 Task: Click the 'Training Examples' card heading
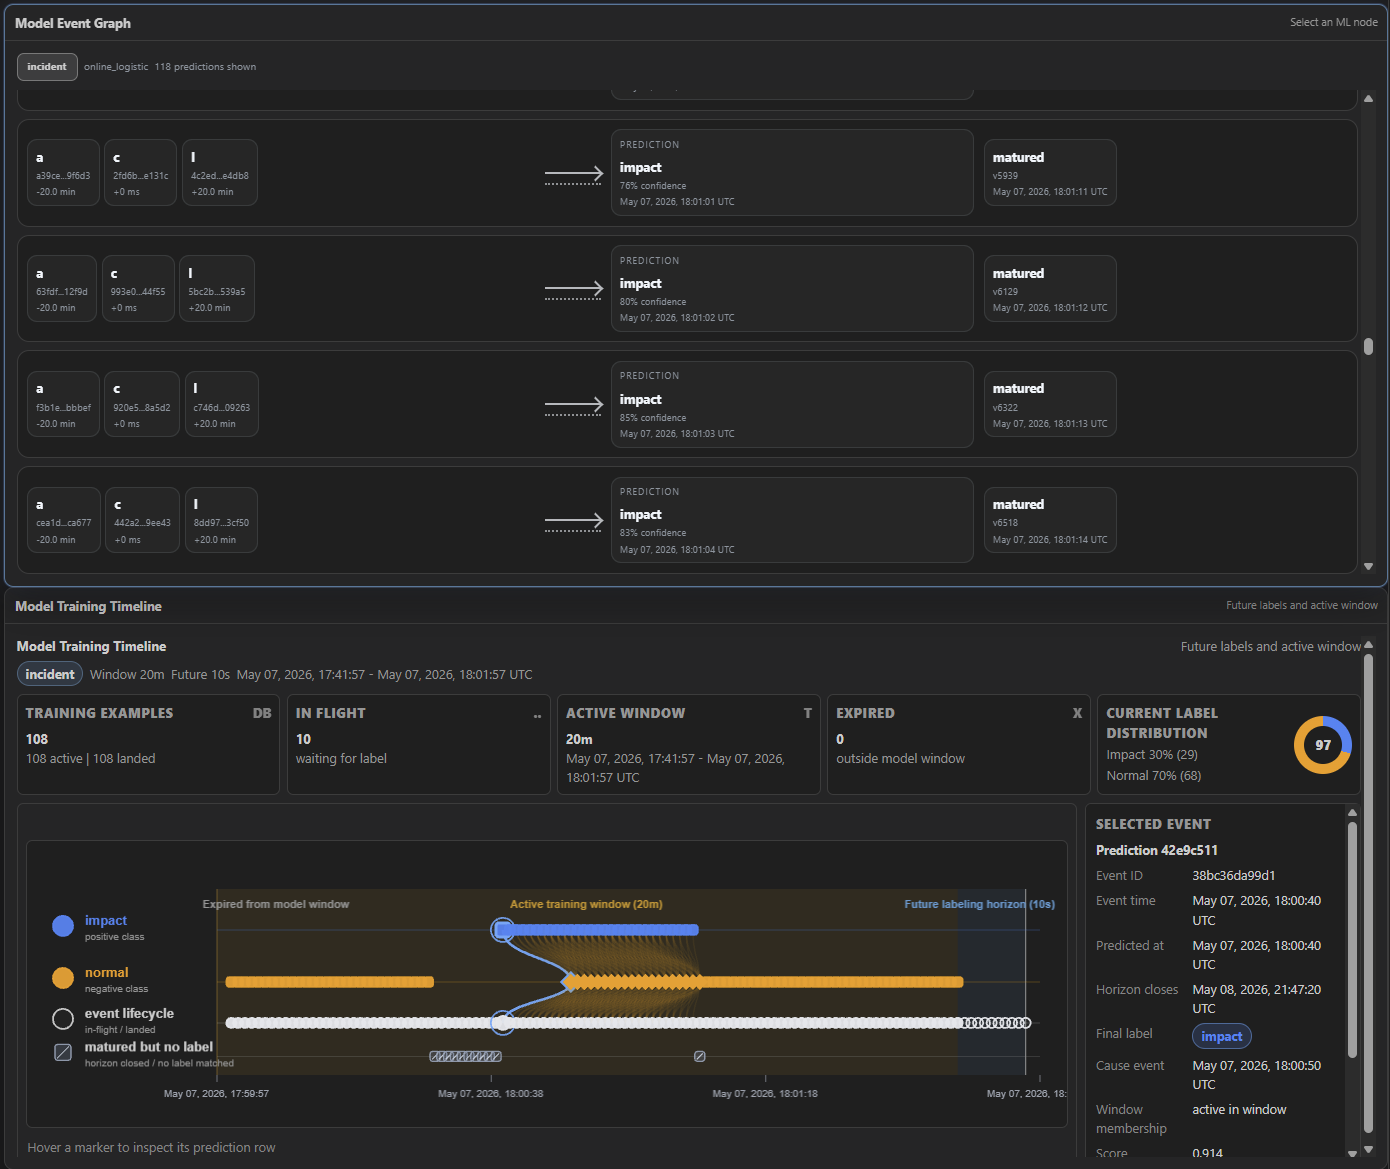[x=99, y=713]
